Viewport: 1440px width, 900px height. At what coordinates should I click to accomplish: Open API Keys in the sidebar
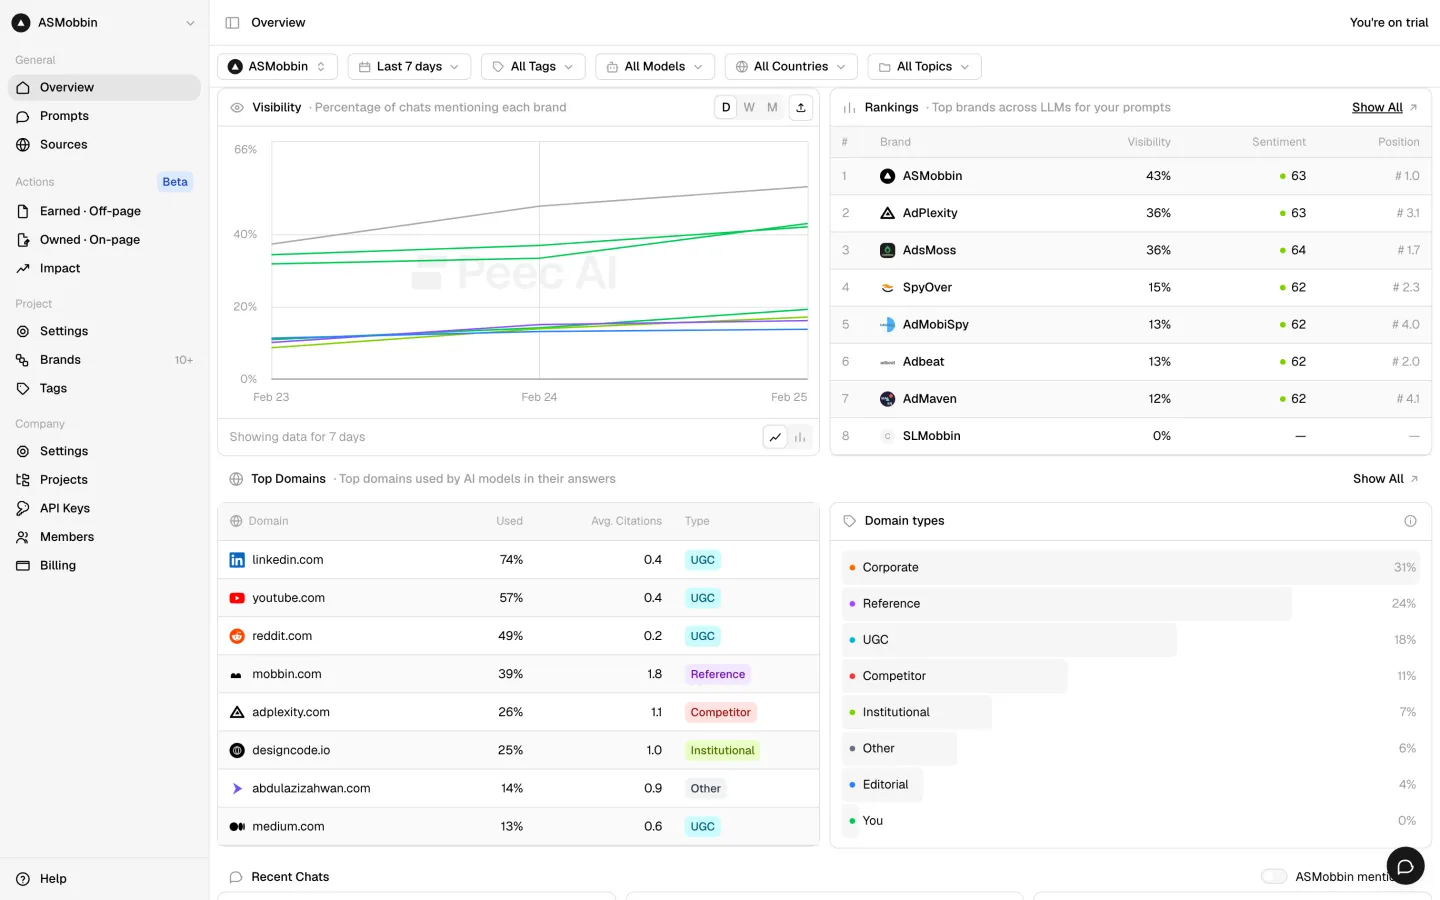point(104,509)
